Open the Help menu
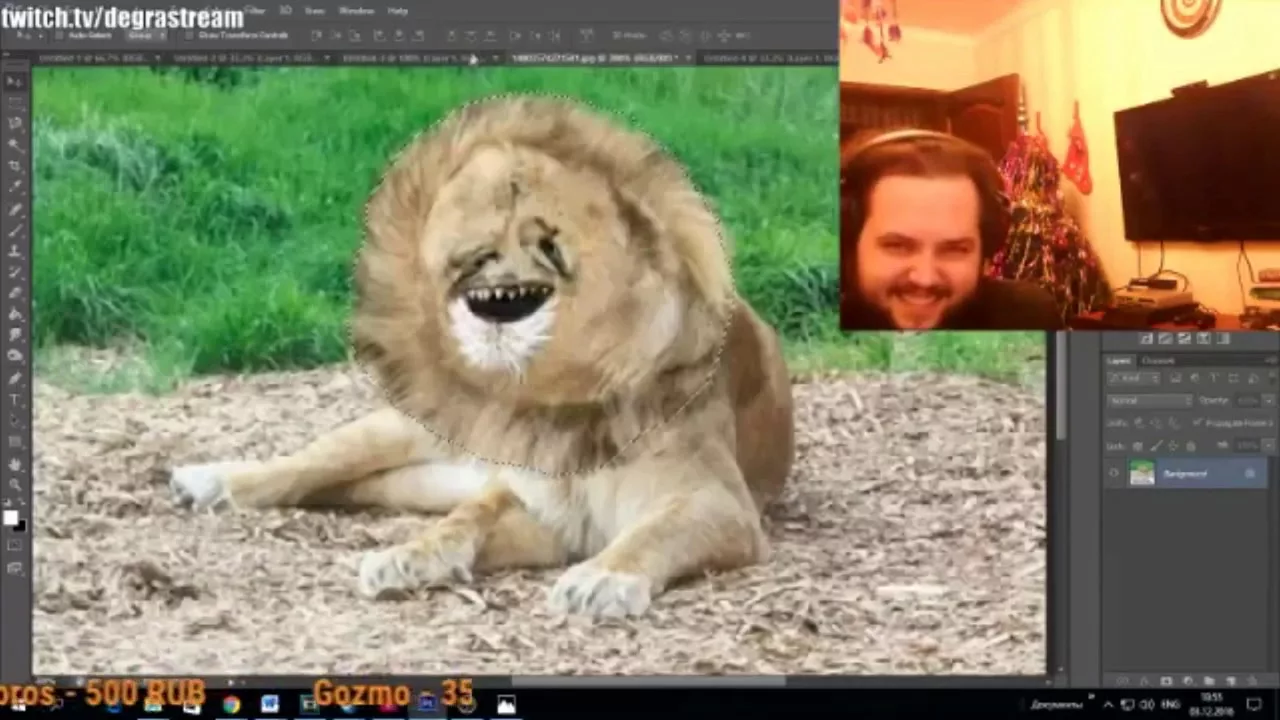This screenshot has width=1280, height=720. [x=397, y=10]
